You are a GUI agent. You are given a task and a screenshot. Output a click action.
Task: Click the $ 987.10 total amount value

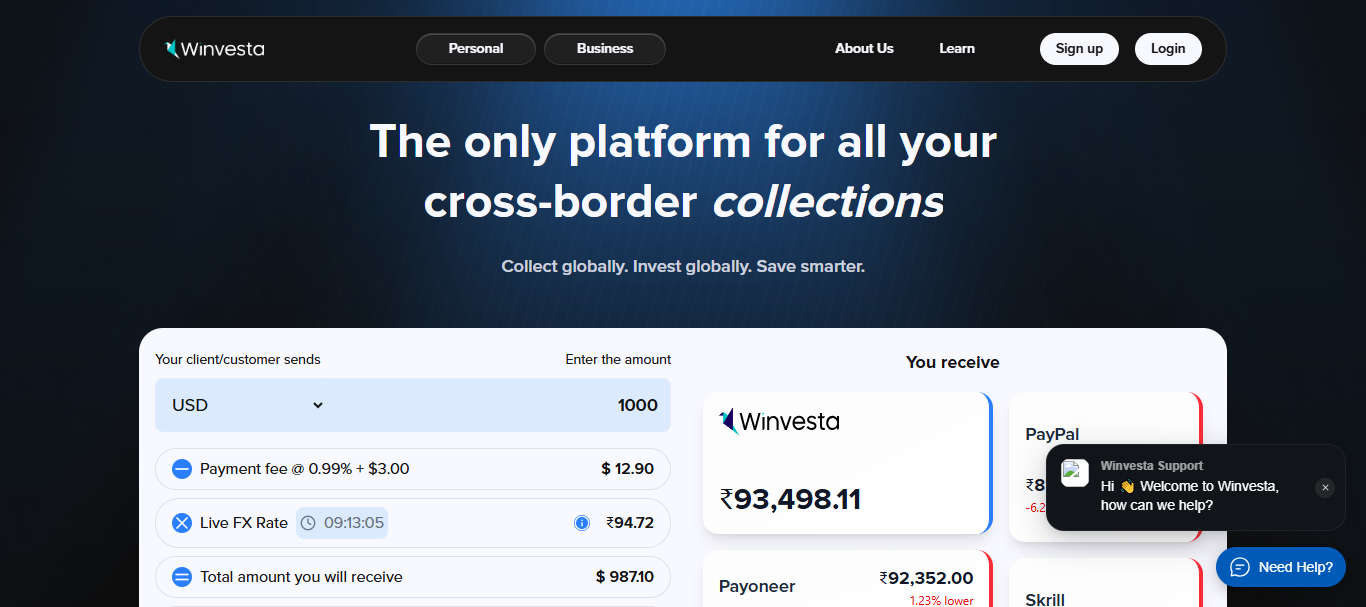pyautogui.click(x=625, y=577)
